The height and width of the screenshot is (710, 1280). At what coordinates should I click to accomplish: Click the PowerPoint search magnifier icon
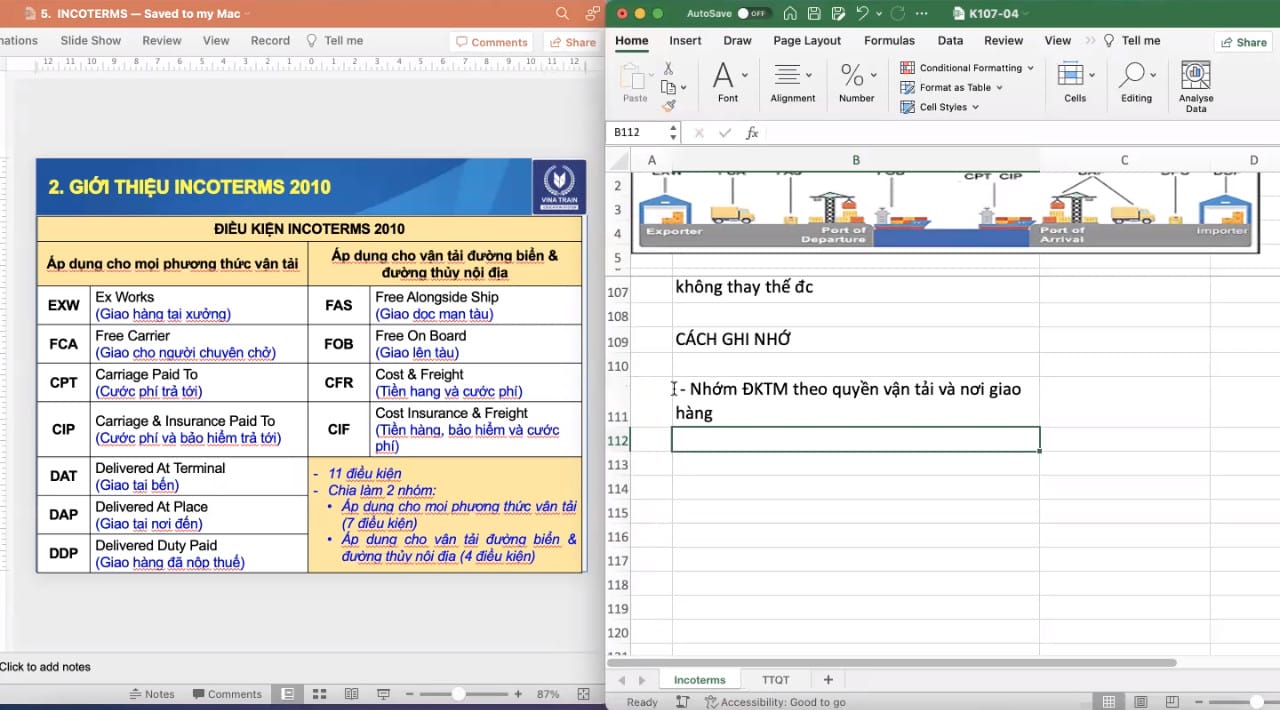561,14
